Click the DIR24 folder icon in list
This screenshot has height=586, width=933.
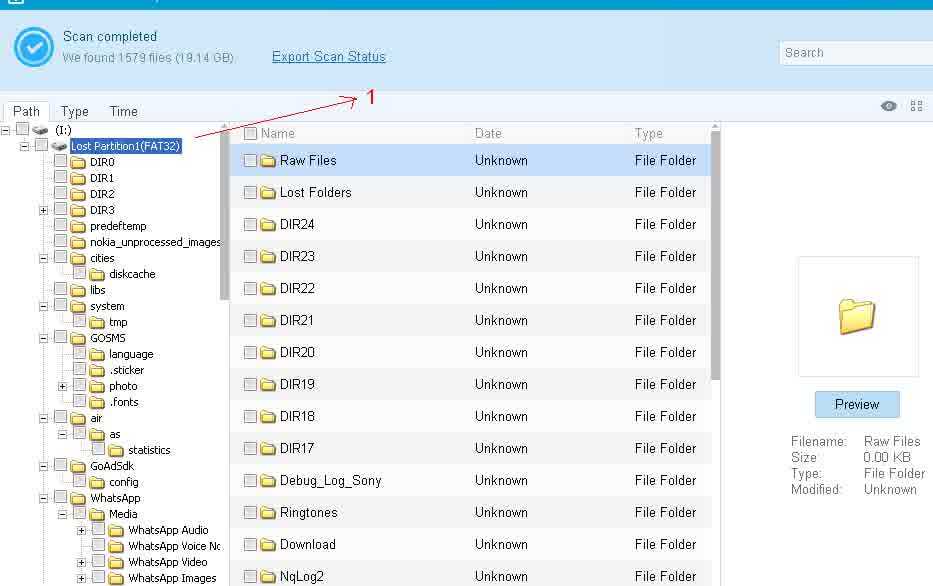[x=268, y=225]
